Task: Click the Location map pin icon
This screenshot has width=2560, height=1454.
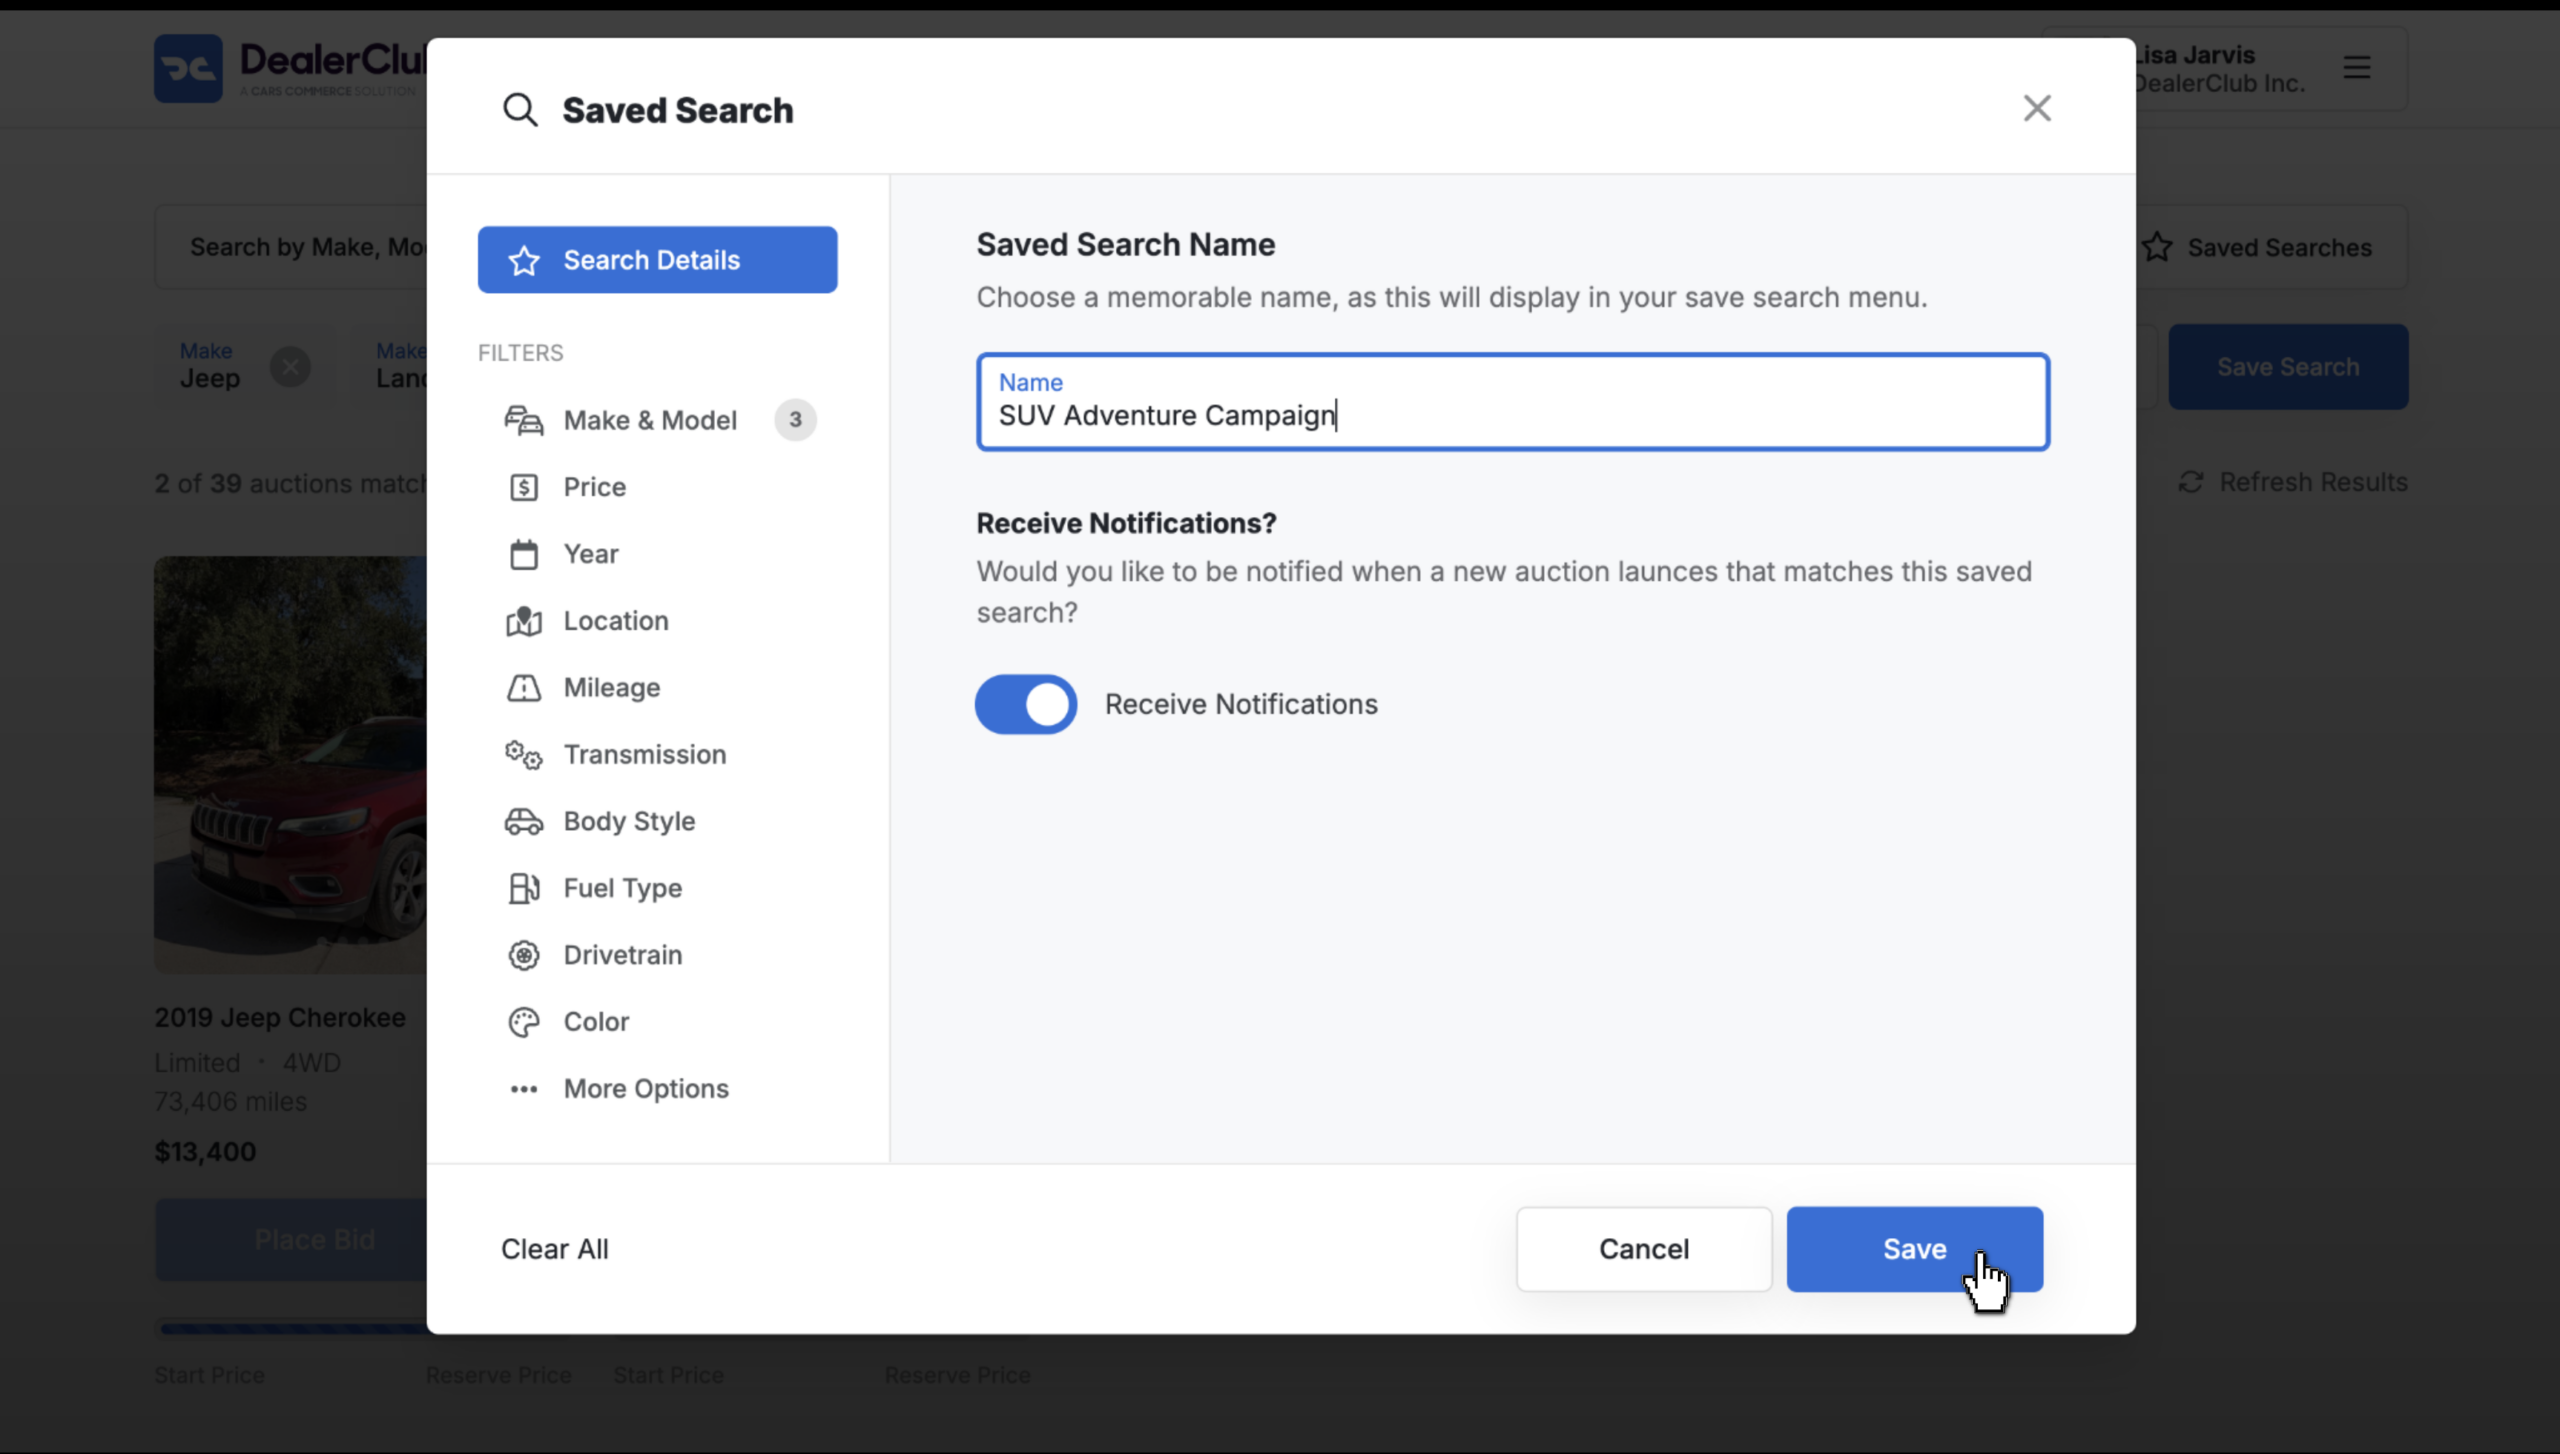Action: (x=524, y=621)
